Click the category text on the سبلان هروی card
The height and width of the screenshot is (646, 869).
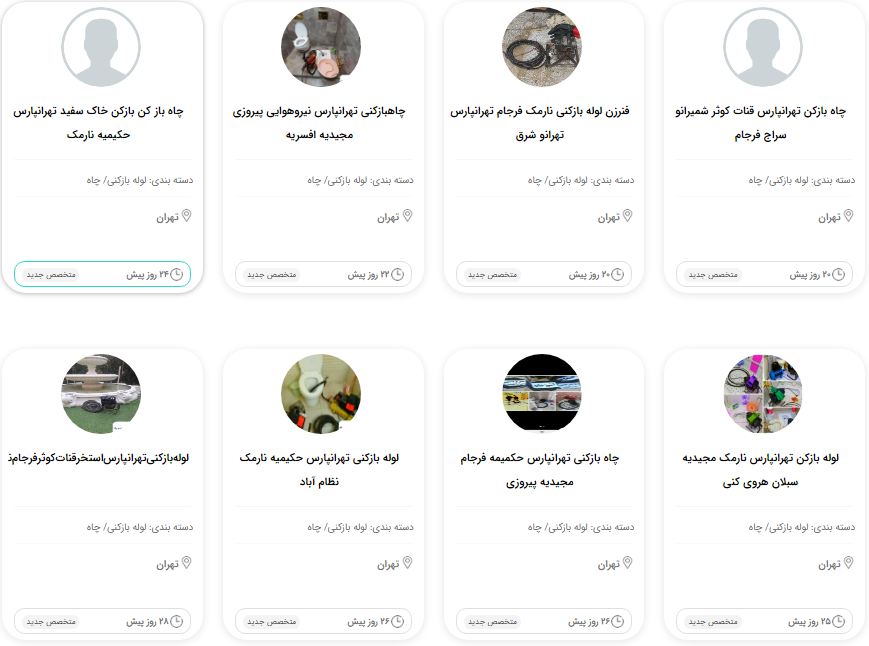coord(801,527)
